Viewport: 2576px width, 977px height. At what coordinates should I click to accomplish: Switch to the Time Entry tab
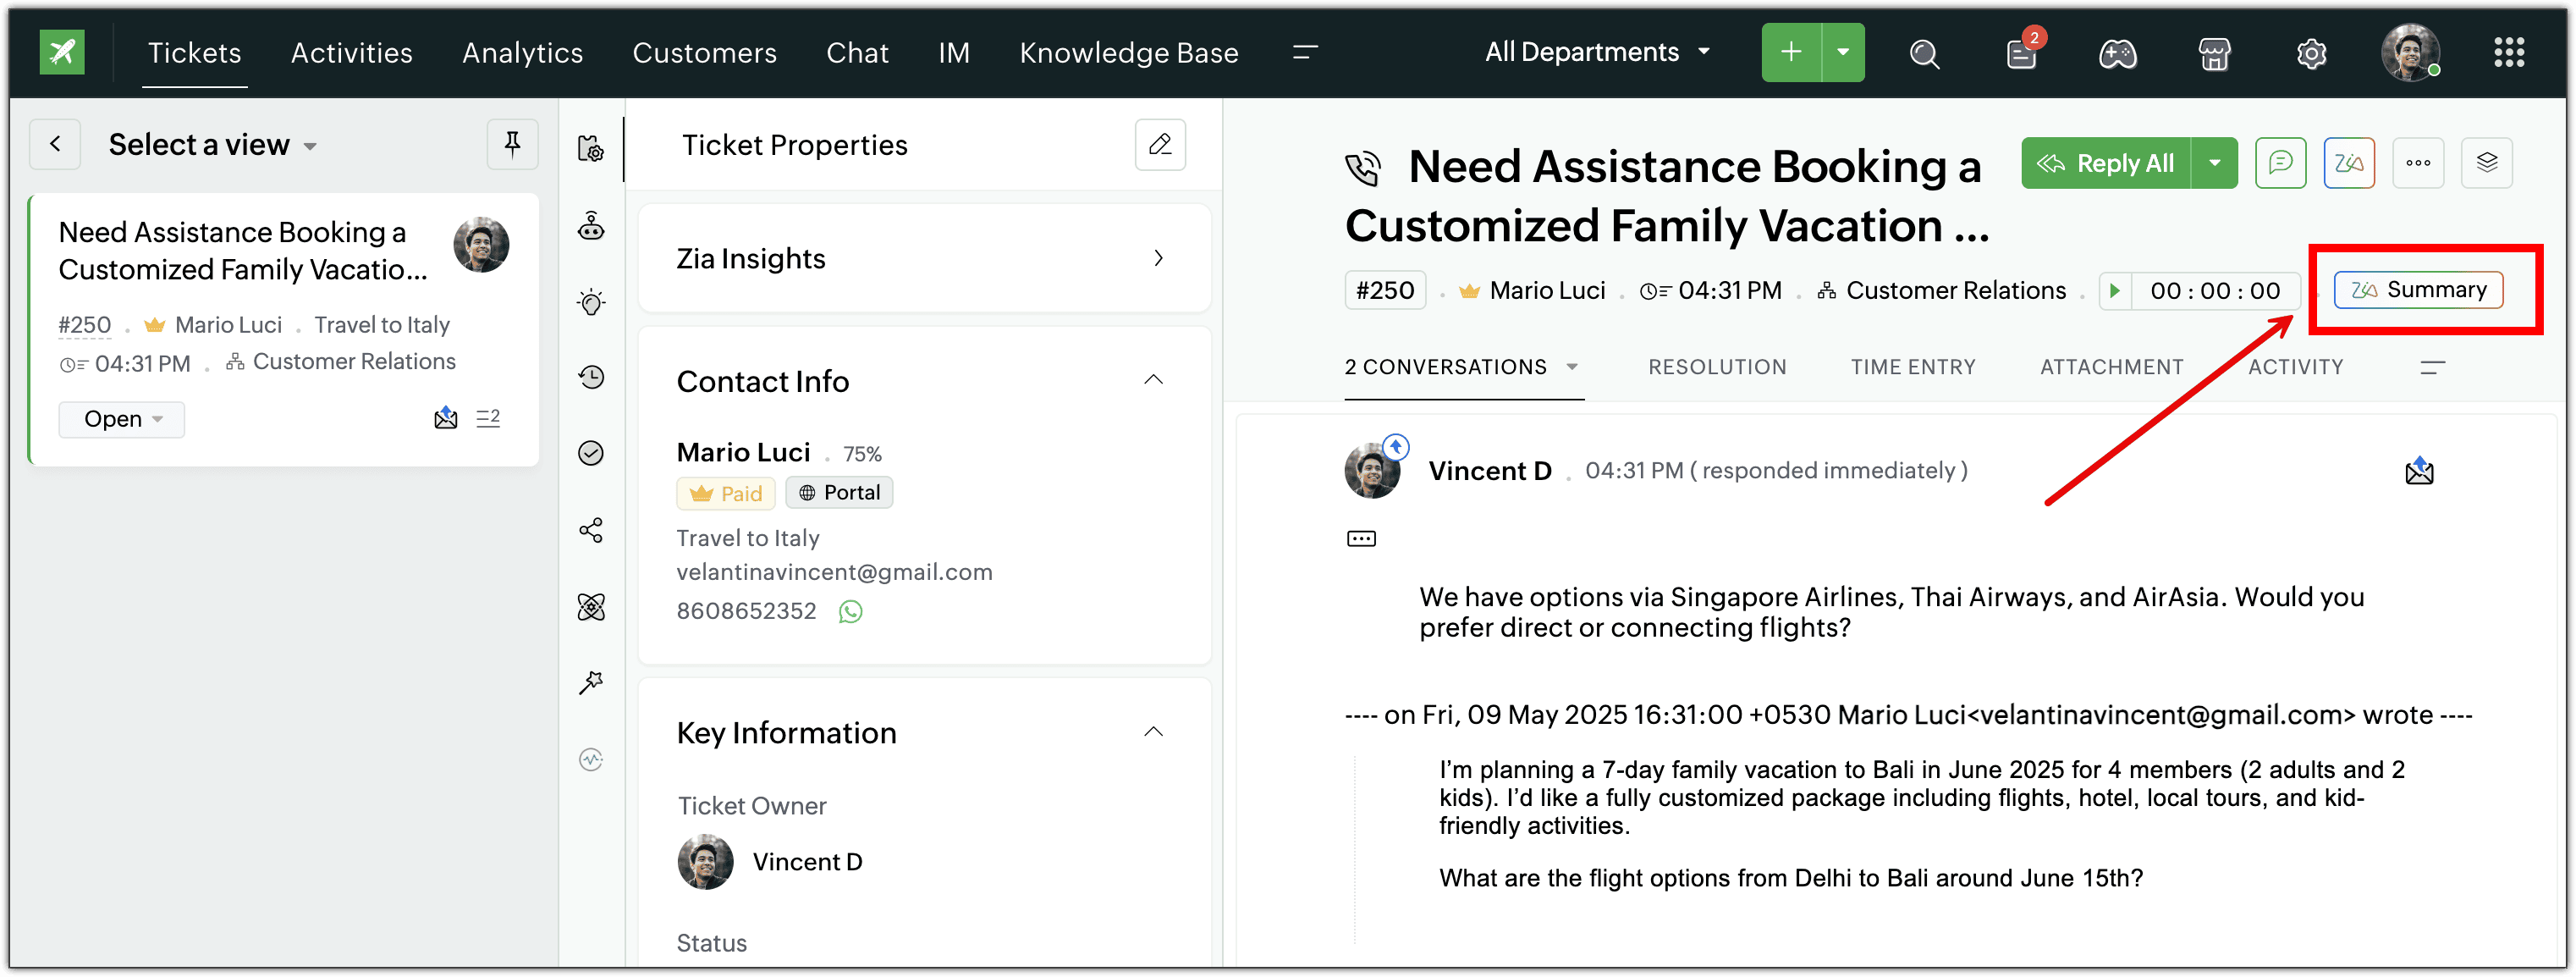(1913, 367)
